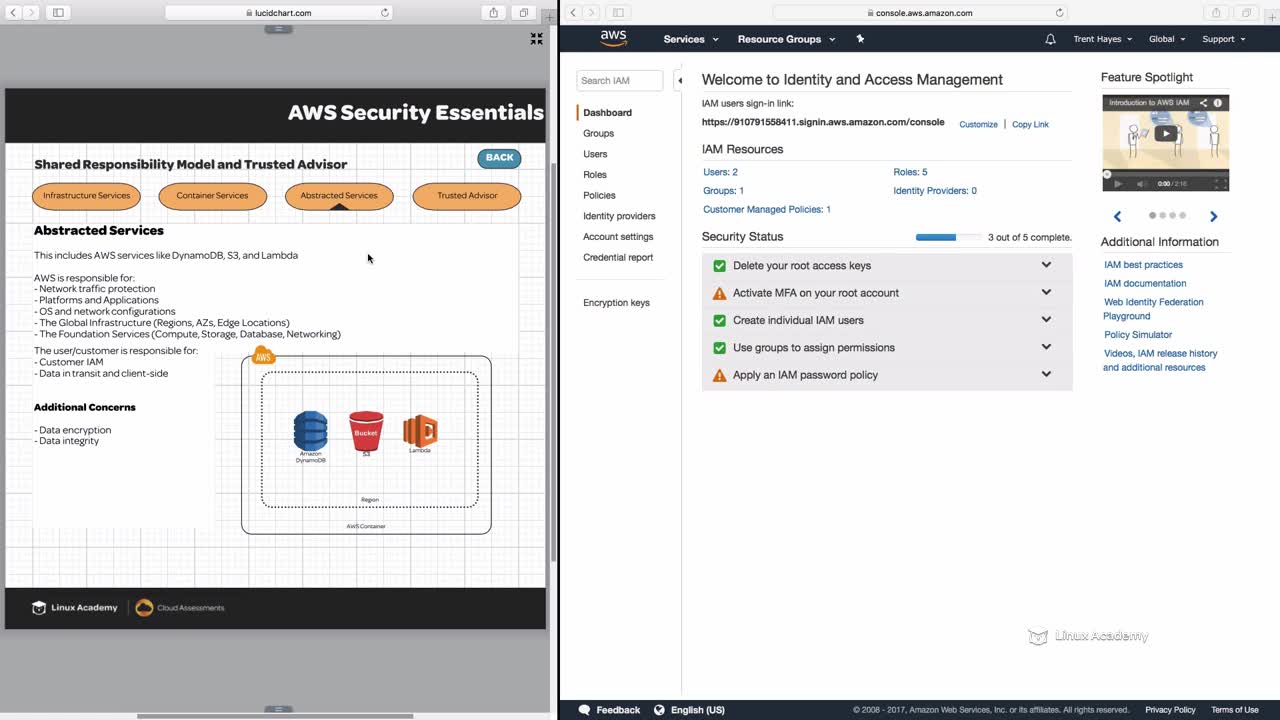Open Encryption keys in the sidebar
The width and height of the screenshot is (1280, 720).
(x=616, y=303)
